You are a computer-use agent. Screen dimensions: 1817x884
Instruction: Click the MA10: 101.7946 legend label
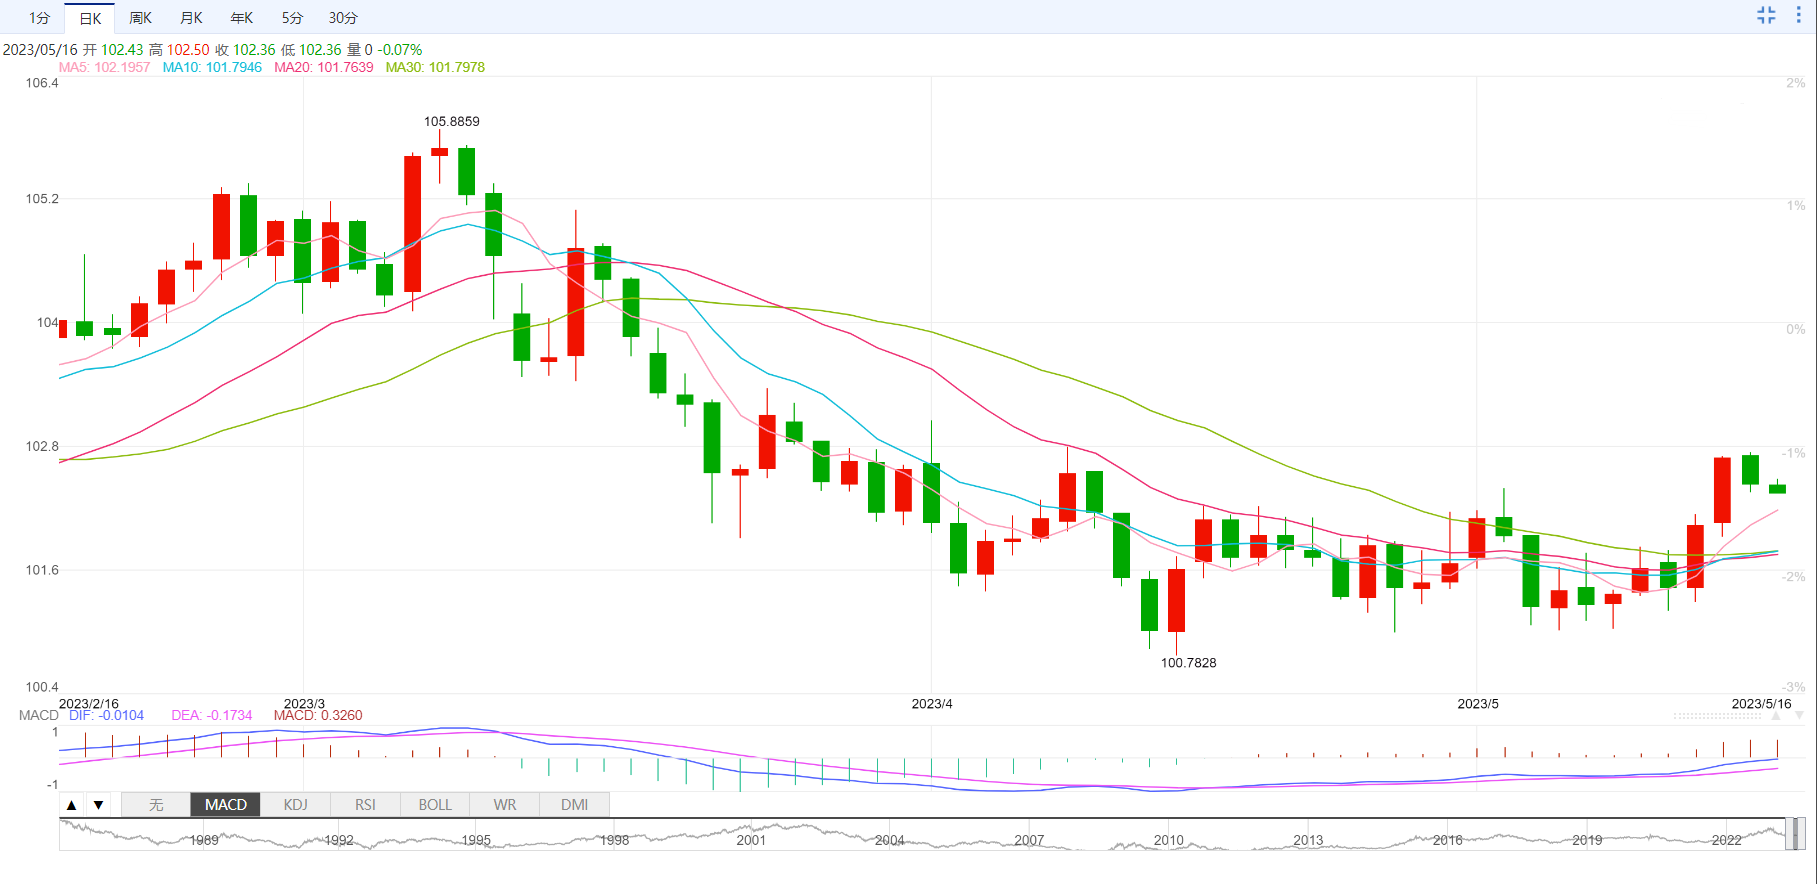pos(212,67)
